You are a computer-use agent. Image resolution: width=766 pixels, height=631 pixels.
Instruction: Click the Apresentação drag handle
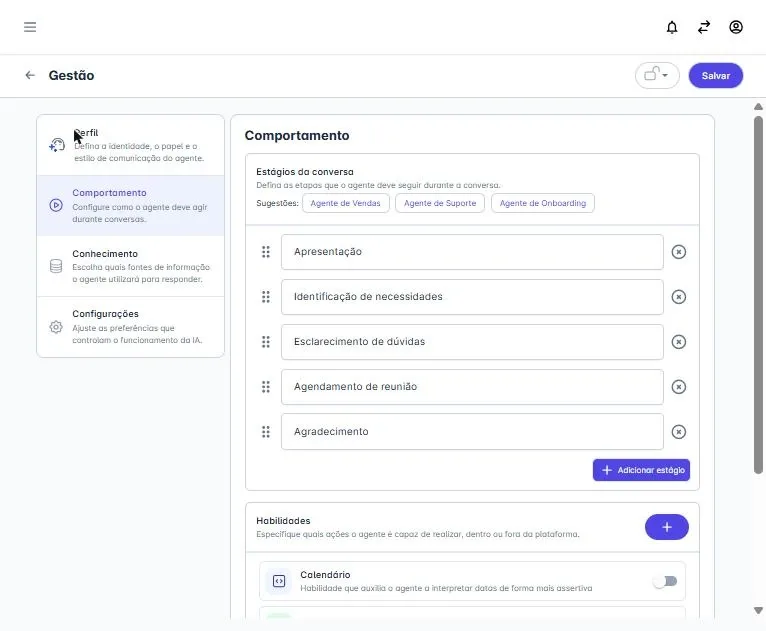pos(266,252)
